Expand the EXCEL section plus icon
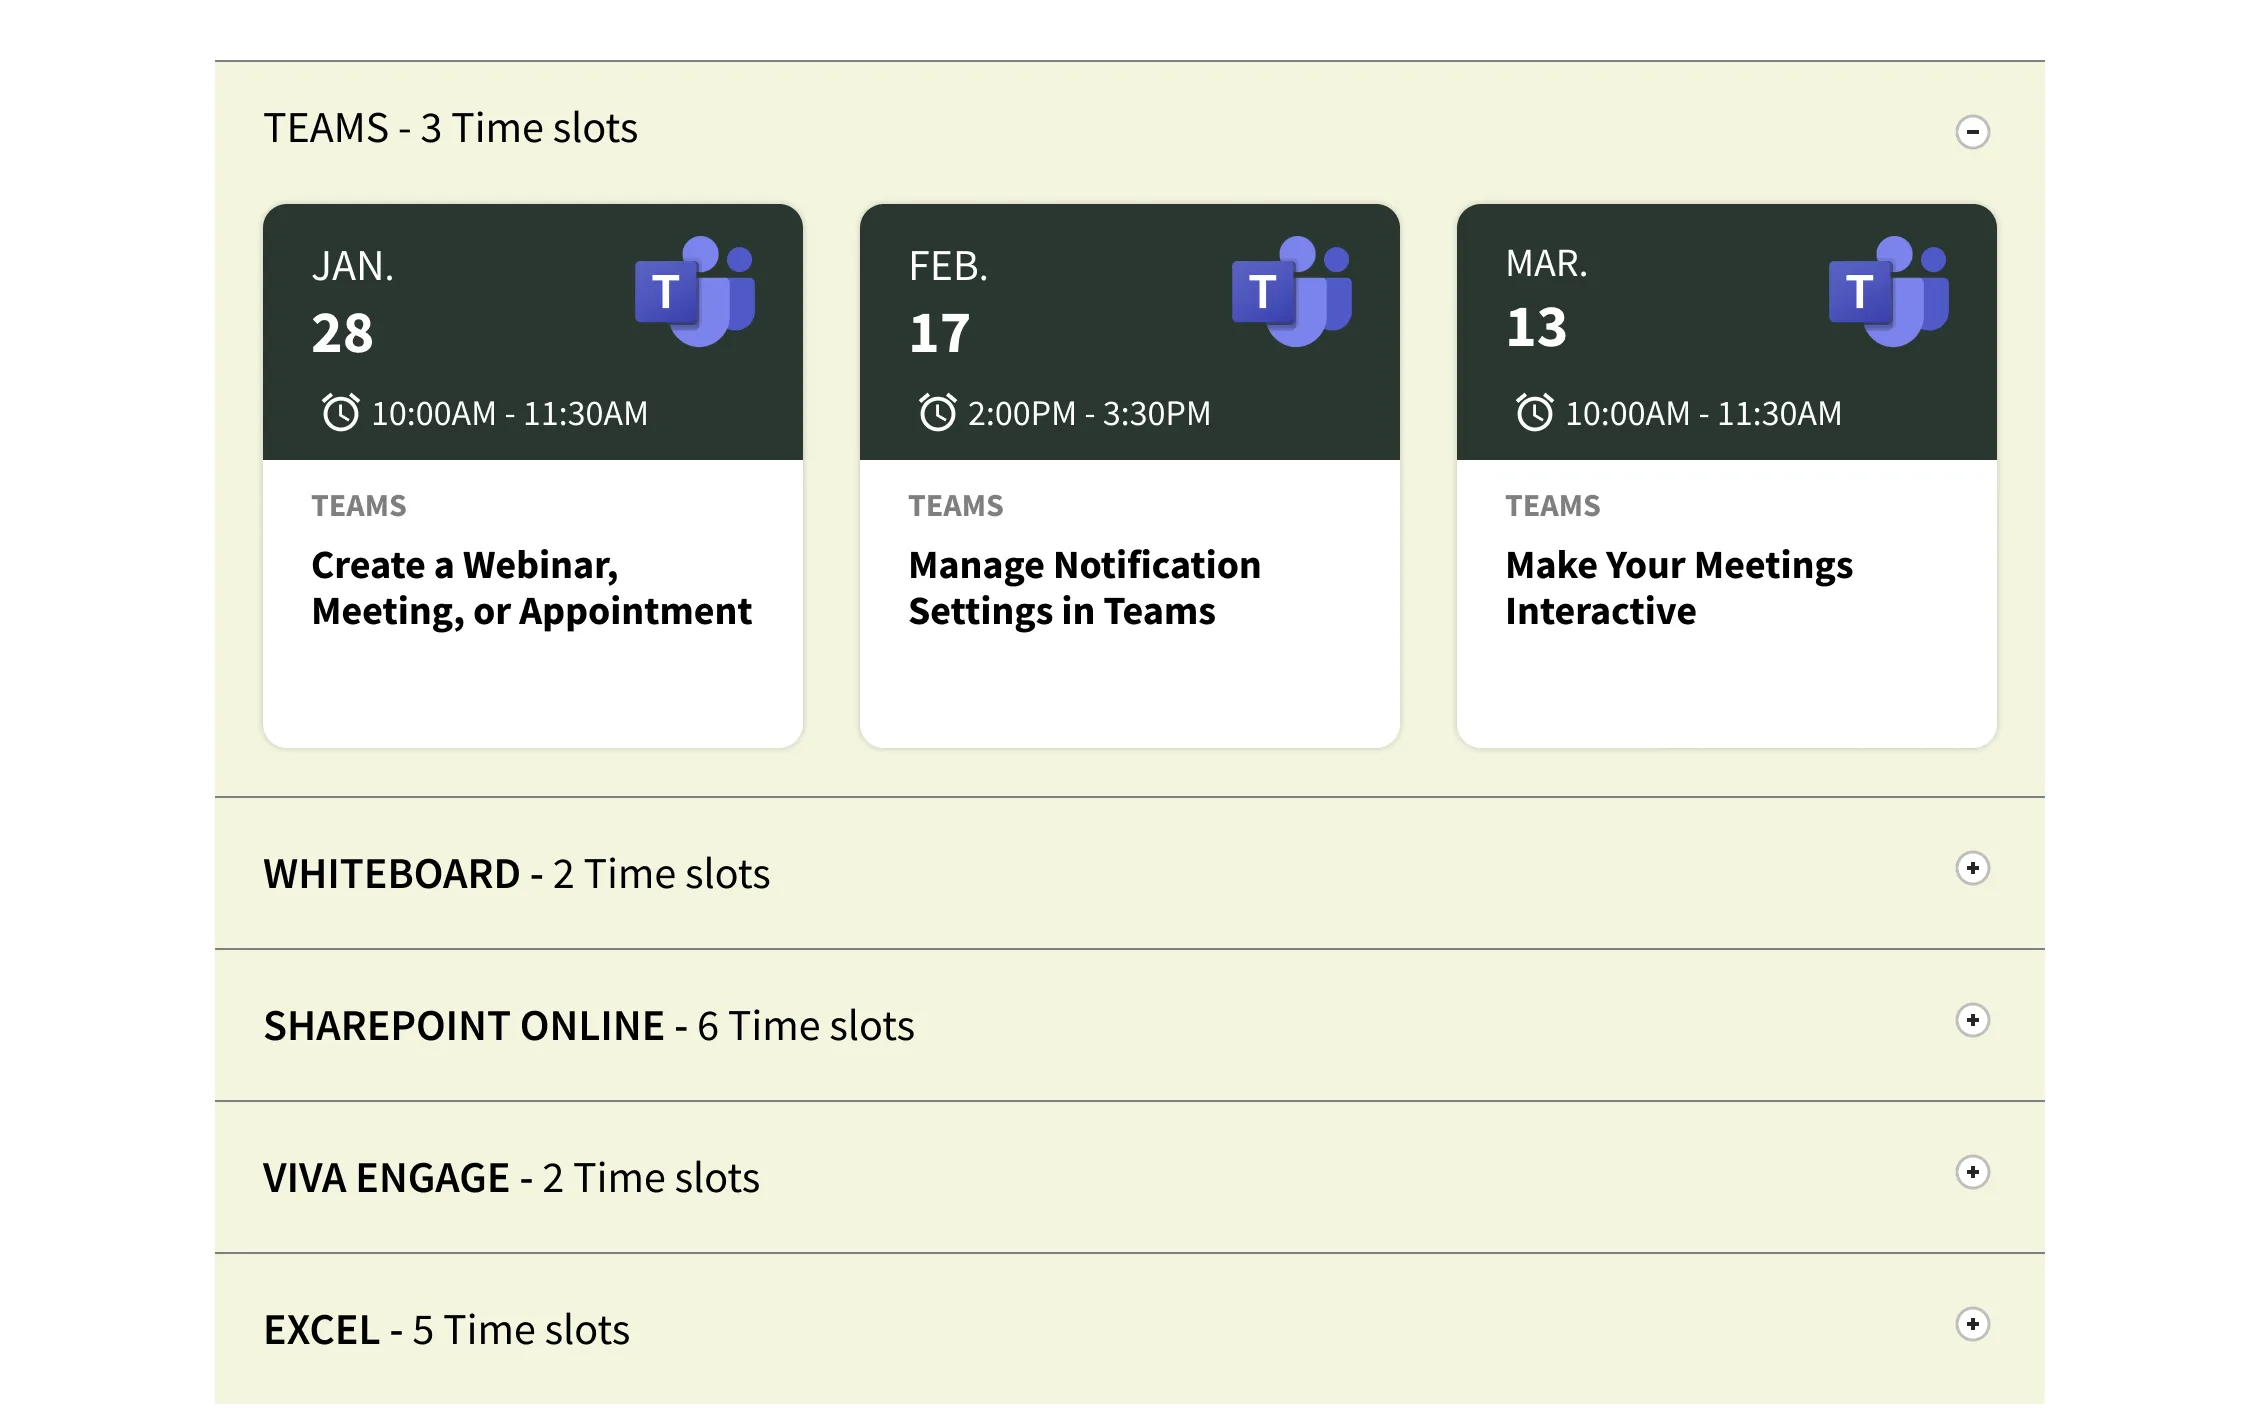The width and height of the screenshot is (2260, 1420). tap(1972, 1324)
